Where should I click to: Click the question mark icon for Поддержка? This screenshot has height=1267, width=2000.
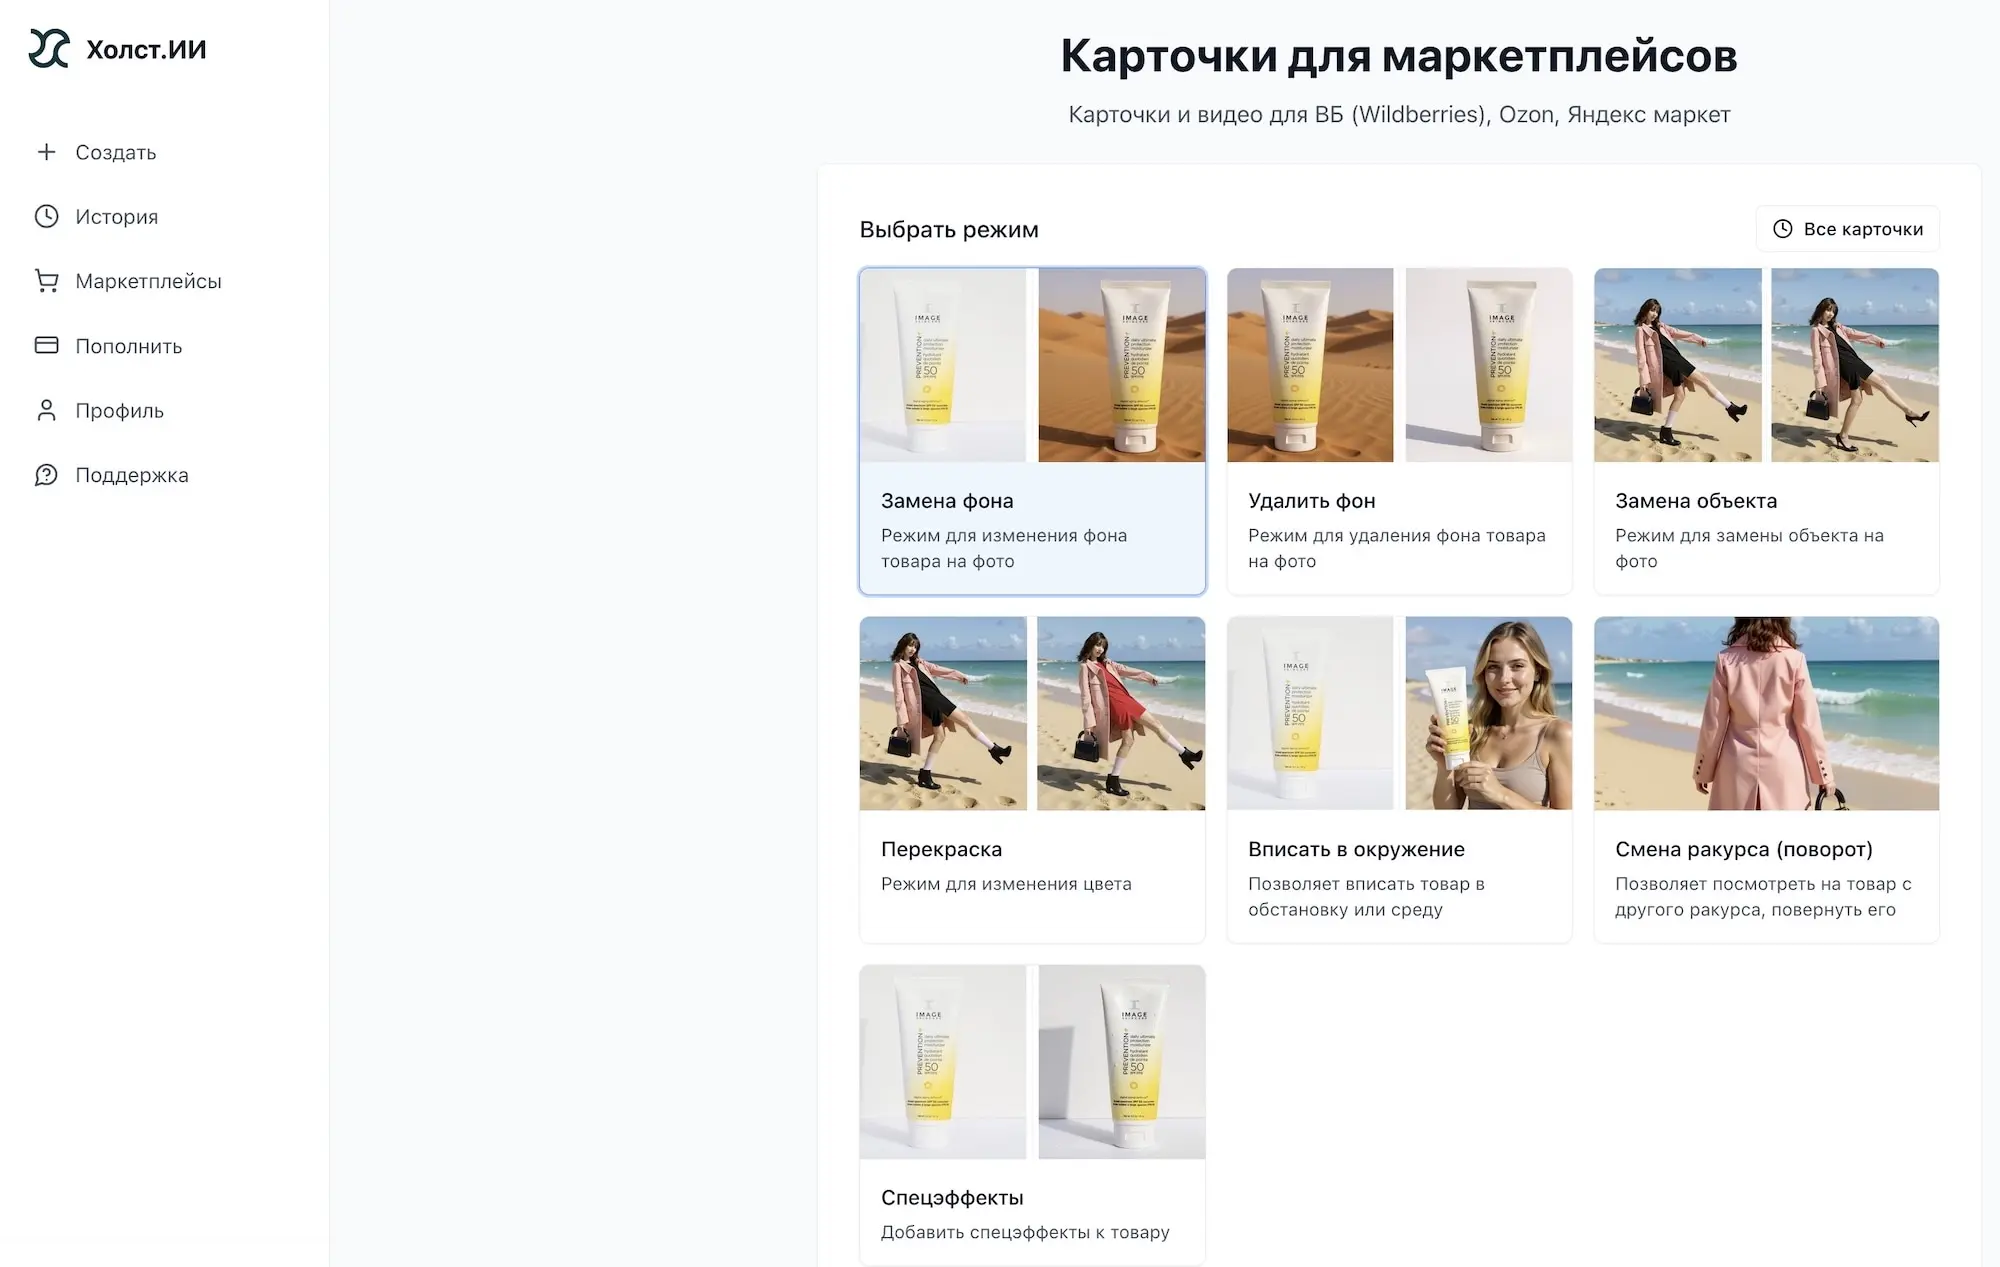(x=46, y=474)
